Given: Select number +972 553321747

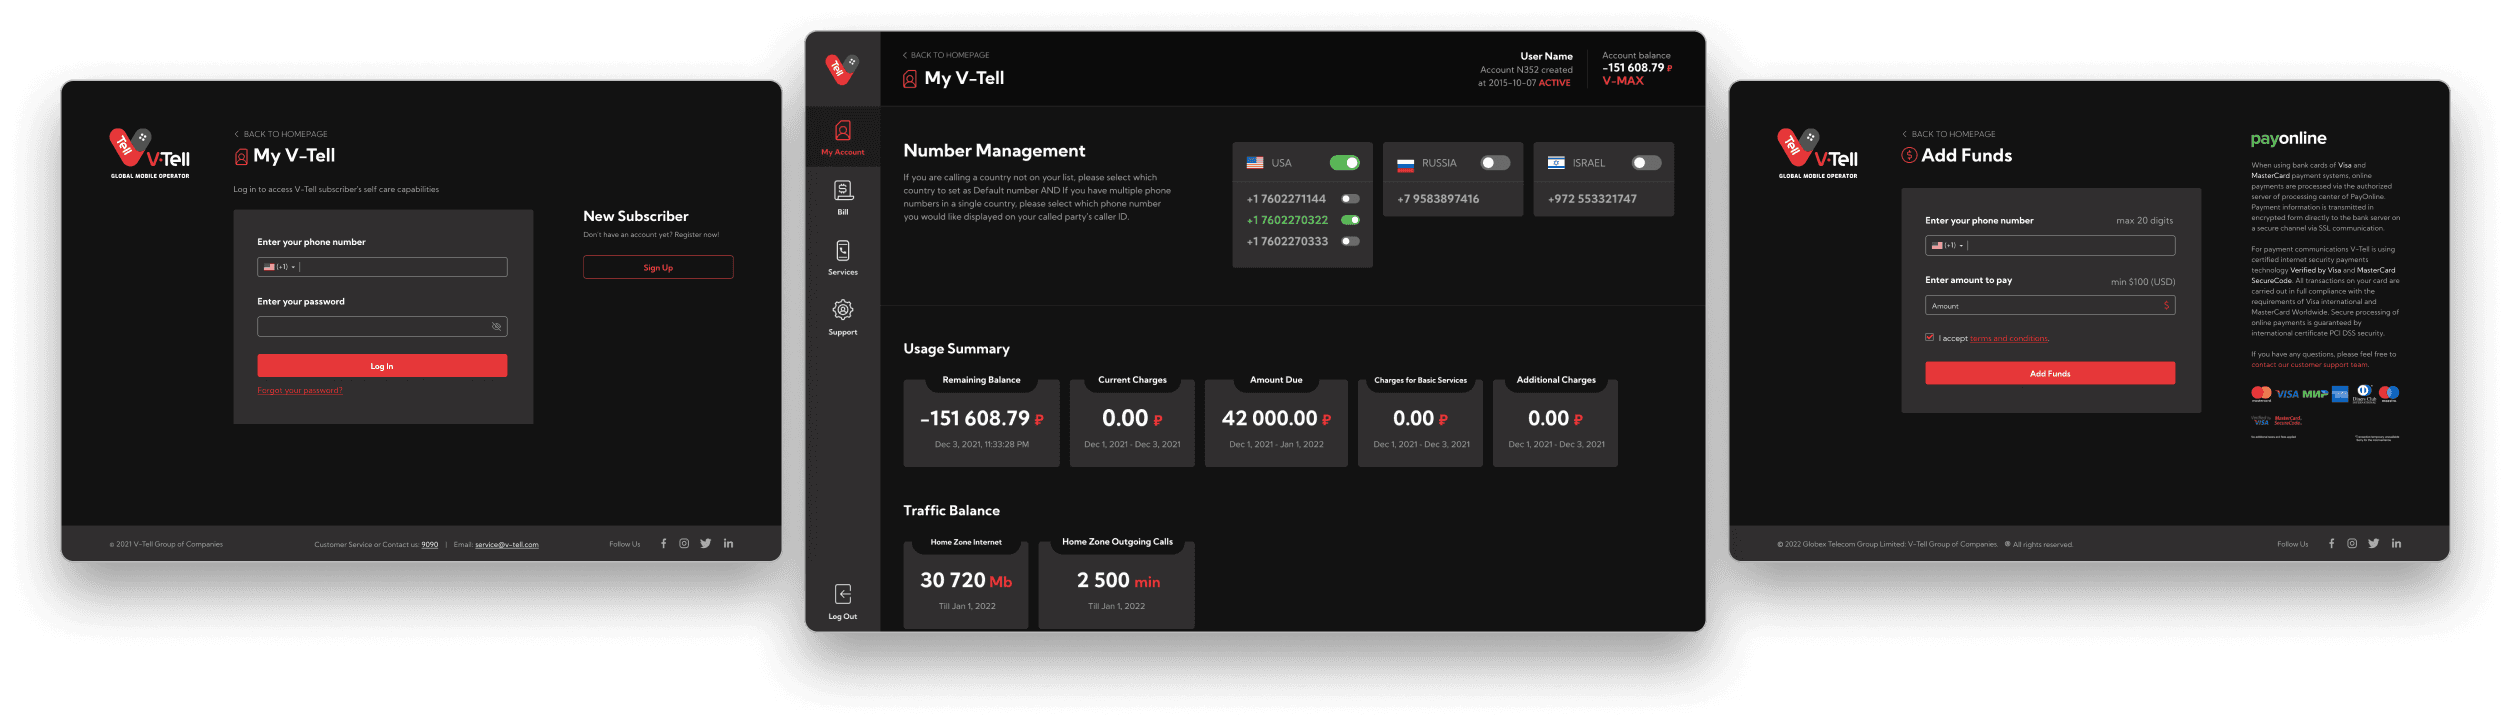Looking at the screenshot, I should click(x=1592, y=199).
